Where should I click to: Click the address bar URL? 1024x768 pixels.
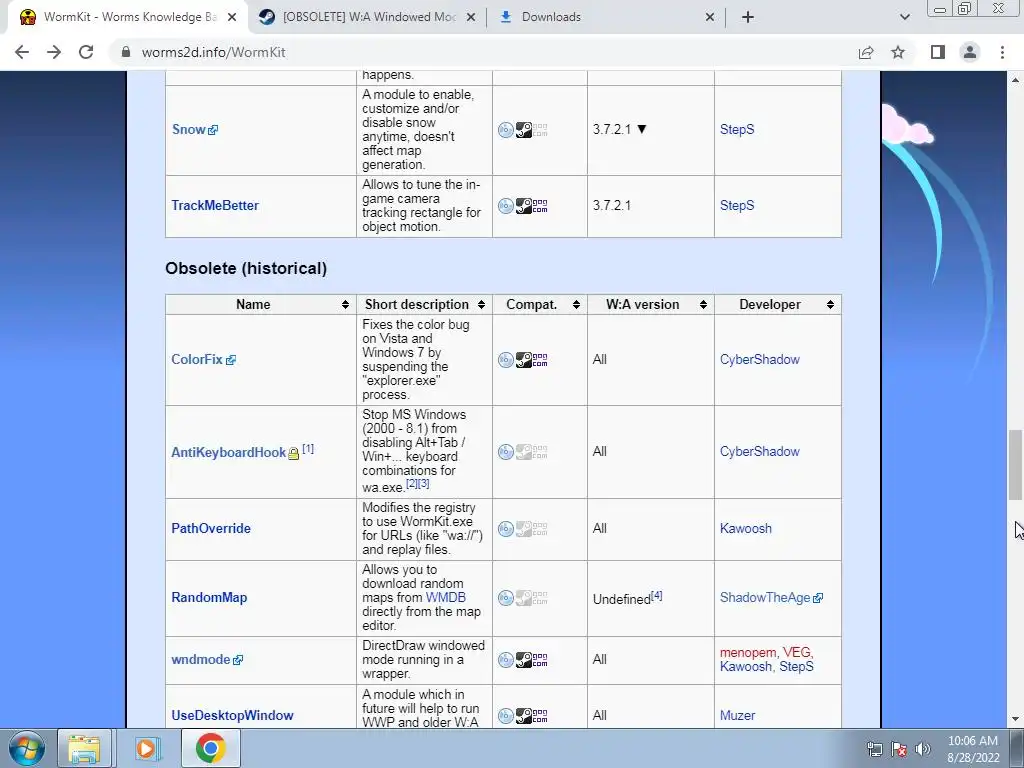(214, 52)
